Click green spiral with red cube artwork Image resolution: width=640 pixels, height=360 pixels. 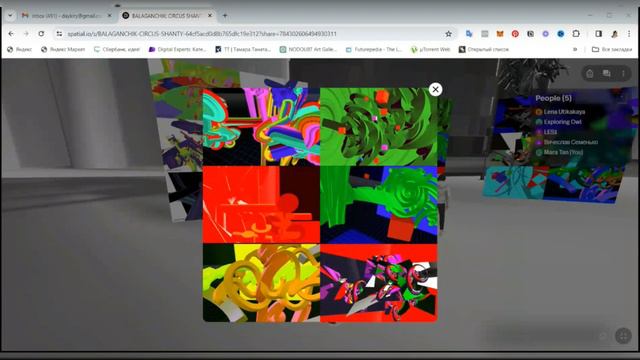coord(379,204)
